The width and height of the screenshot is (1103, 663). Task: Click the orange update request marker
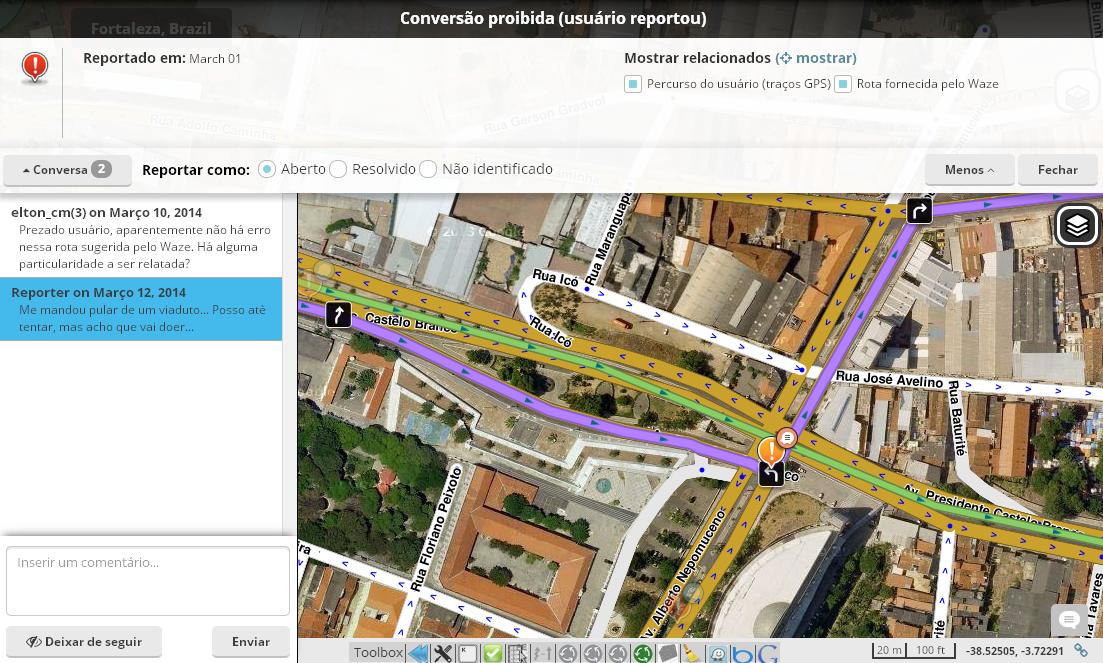pyautogui.click(x=771, y=450)
